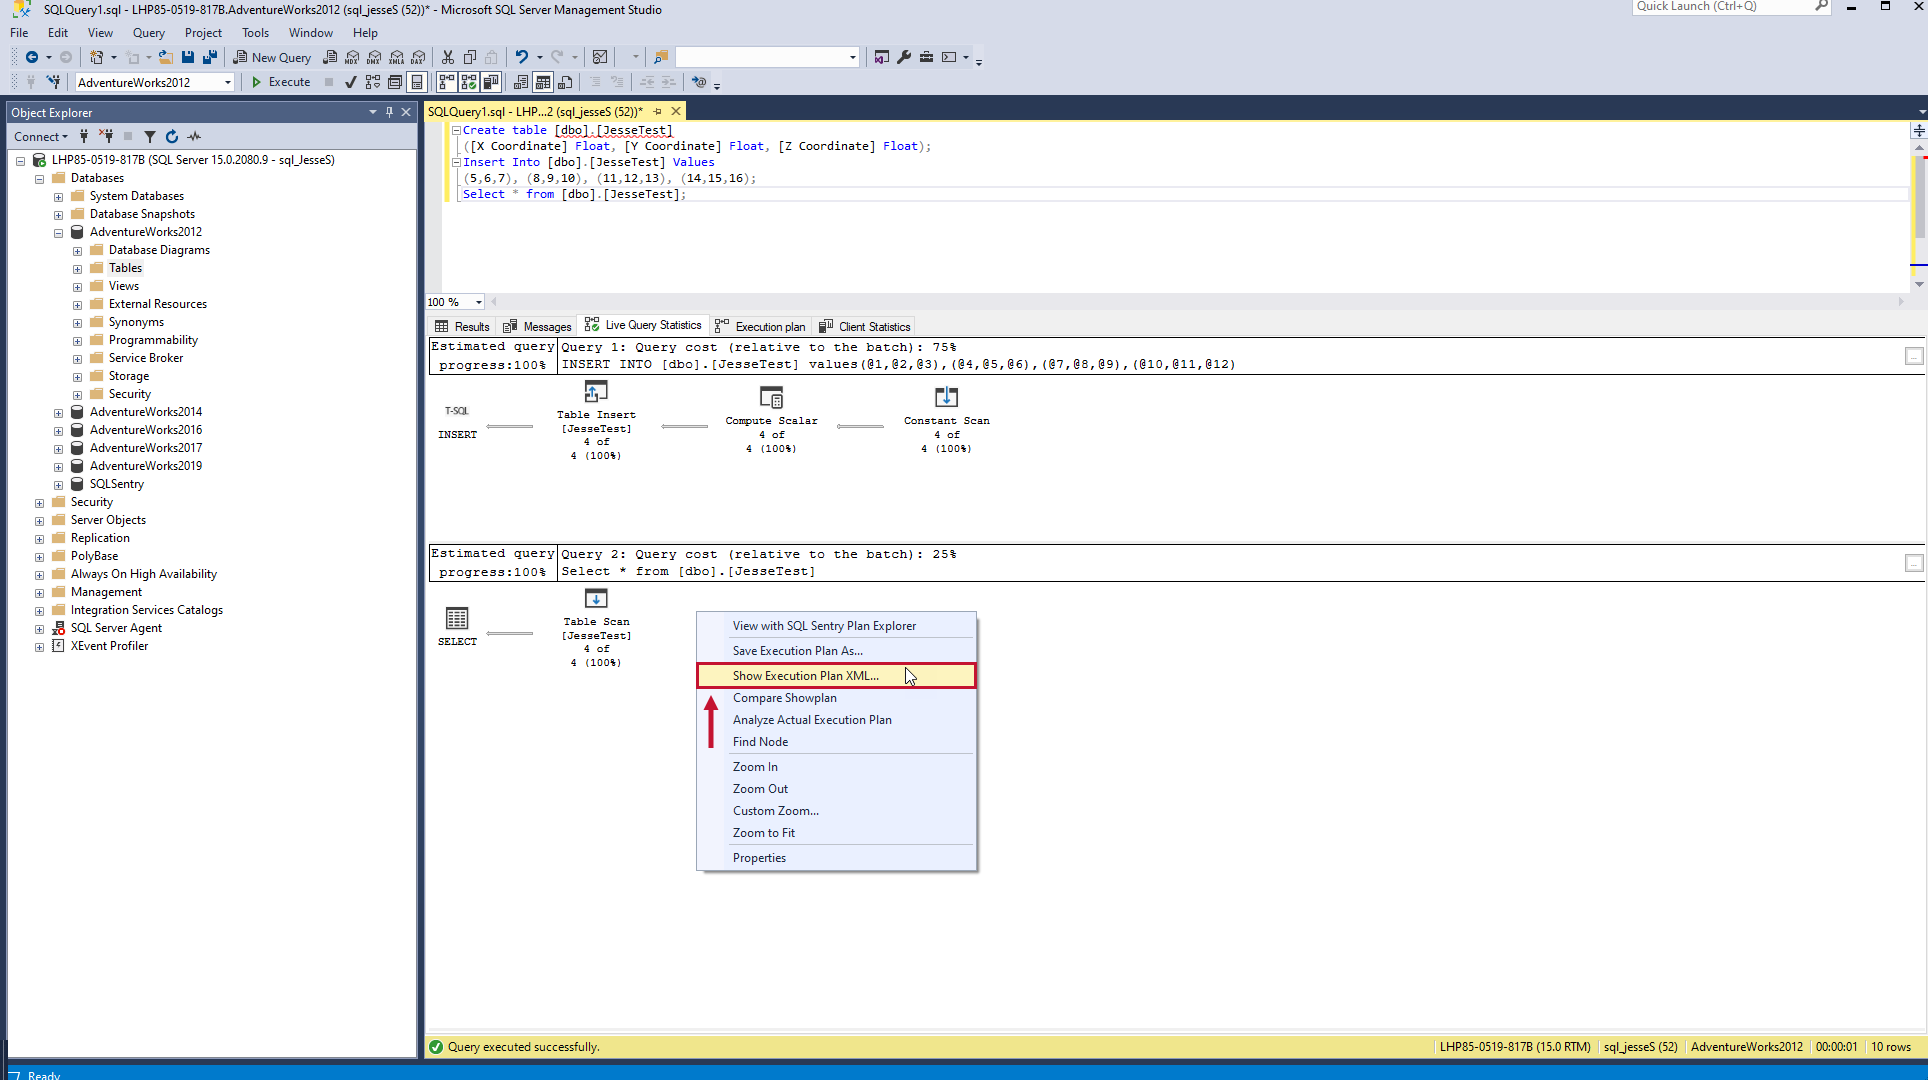Open the AdventureWorks2012 database dropdown
1928x1080 pixels.
coord(227,82)
